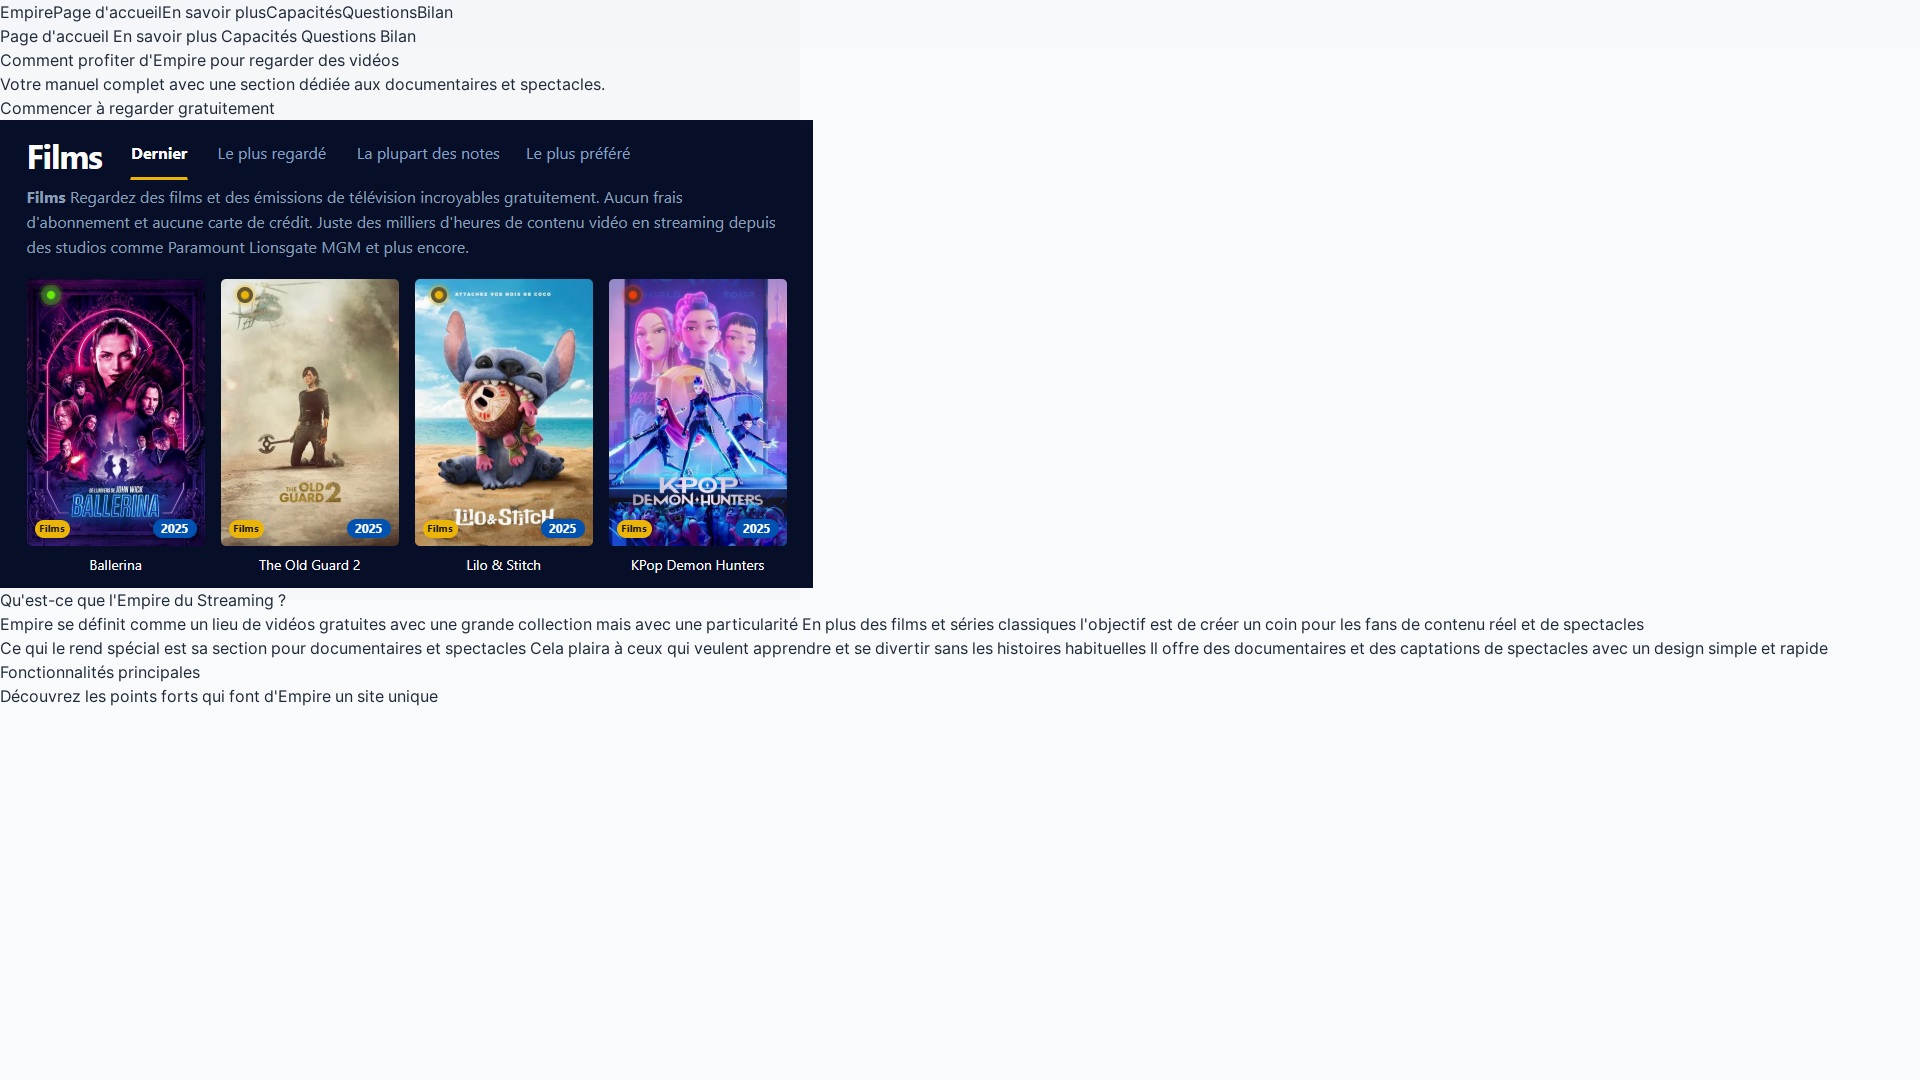Select Bilan in the second menu row

tap(398, 36)
